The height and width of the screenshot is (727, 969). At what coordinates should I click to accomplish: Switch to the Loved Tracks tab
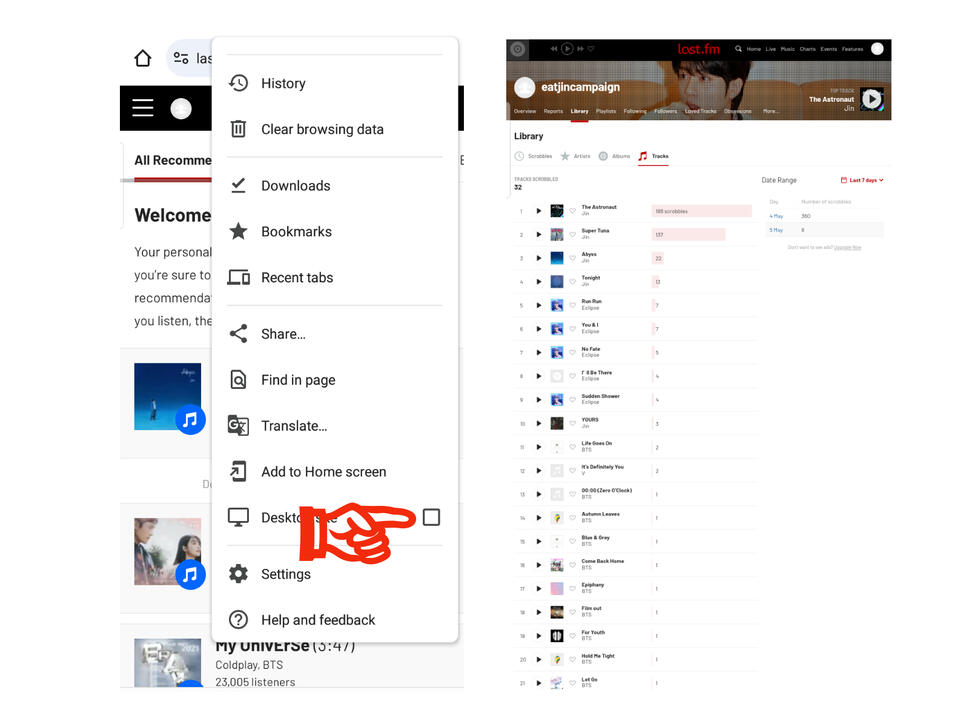[x=700, y=111]
